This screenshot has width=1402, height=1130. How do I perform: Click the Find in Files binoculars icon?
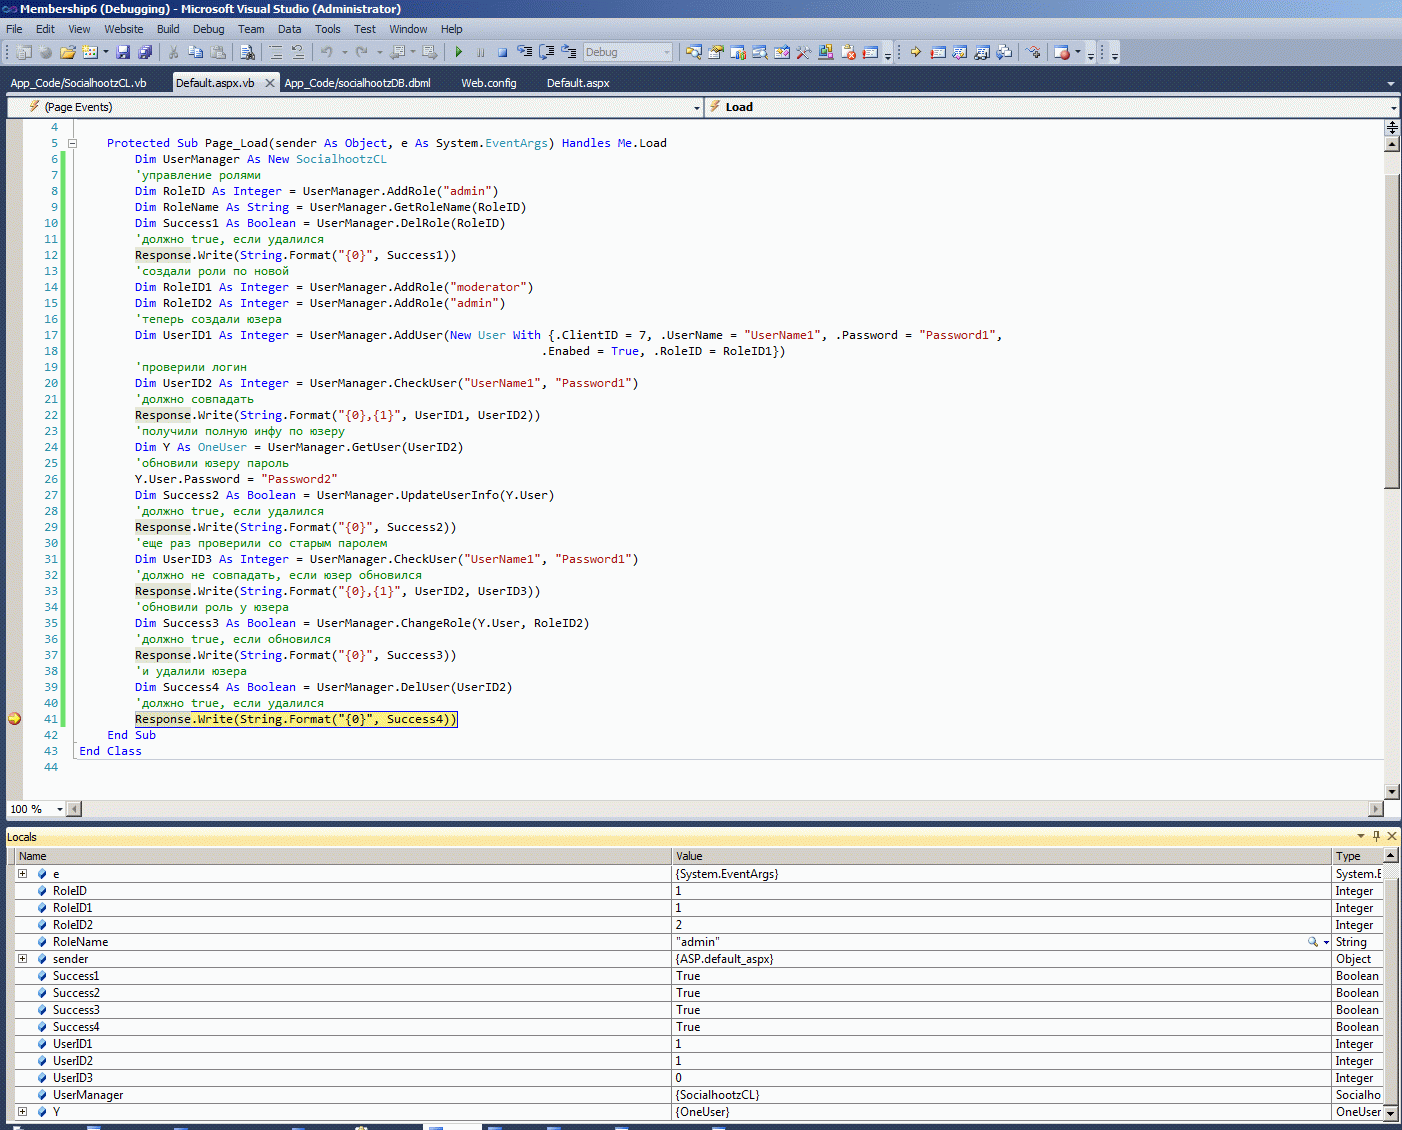click(247, 52)
